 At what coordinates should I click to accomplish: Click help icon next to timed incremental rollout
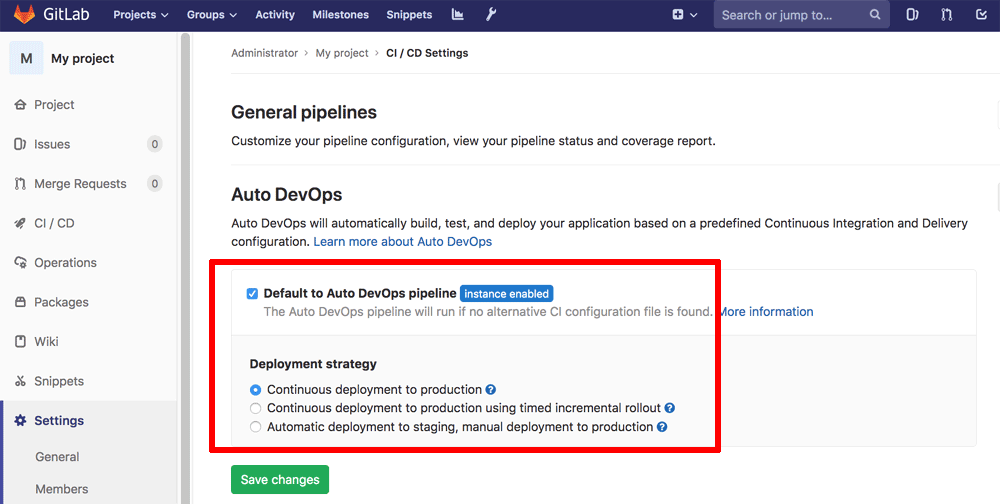pyautogui.click(x=670, y=408)
